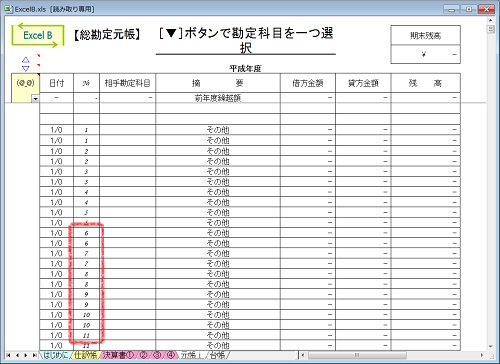
Task: Click the blue up triangle spinner
Action: (x=26, y=60)
